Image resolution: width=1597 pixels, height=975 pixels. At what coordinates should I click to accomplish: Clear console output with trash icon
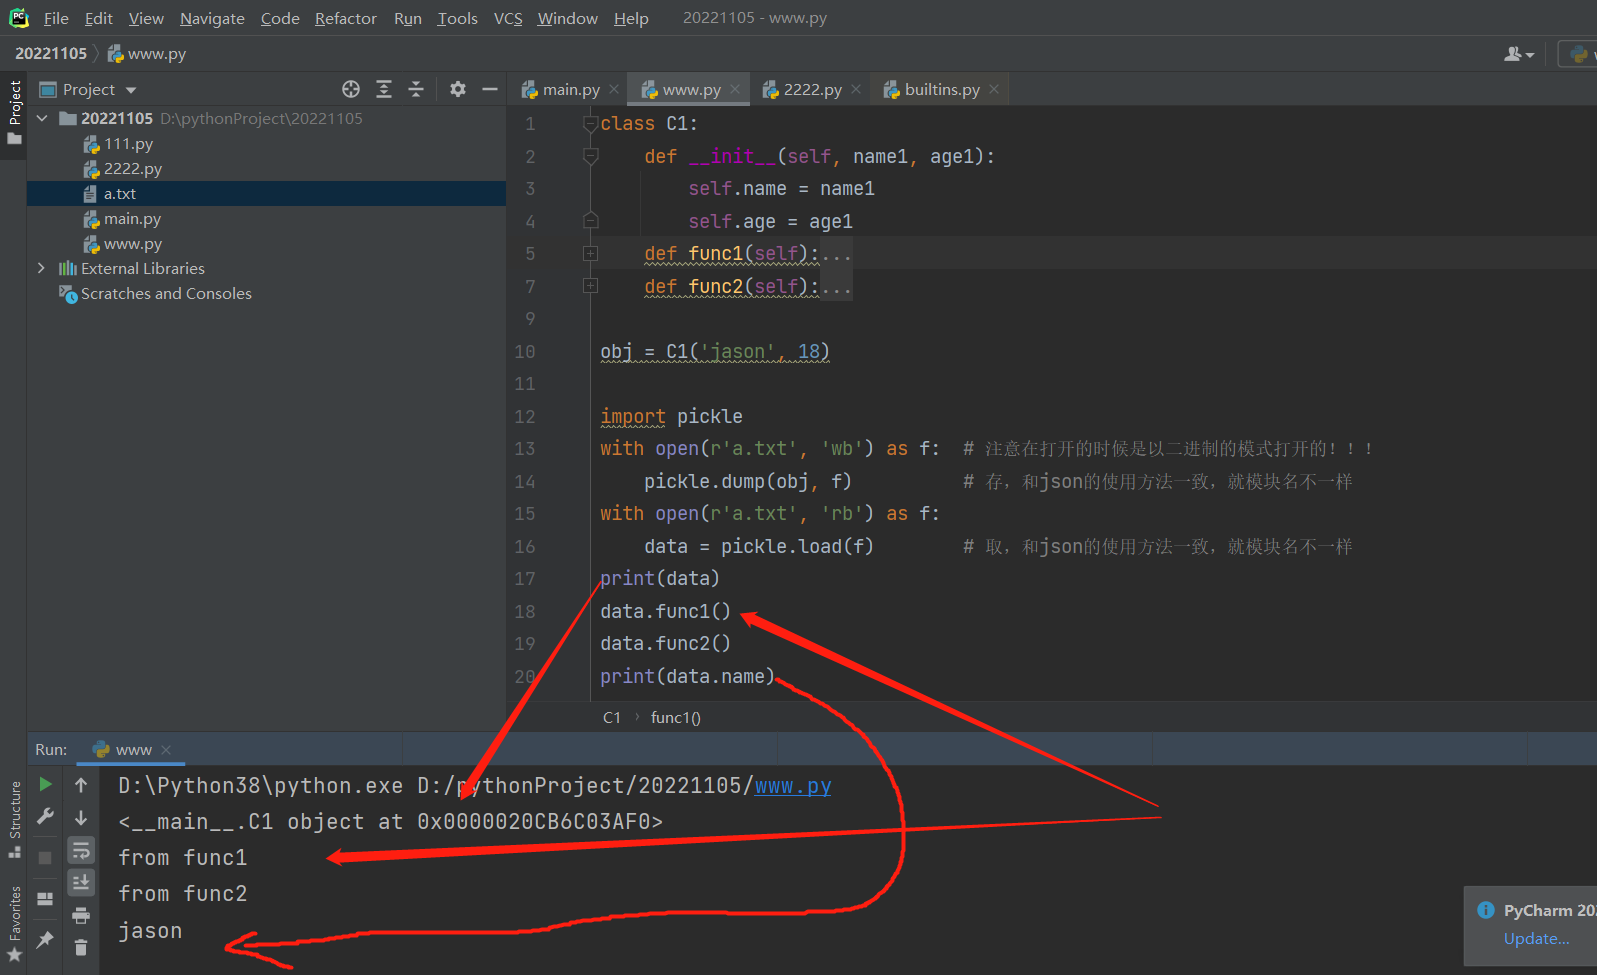81,947
